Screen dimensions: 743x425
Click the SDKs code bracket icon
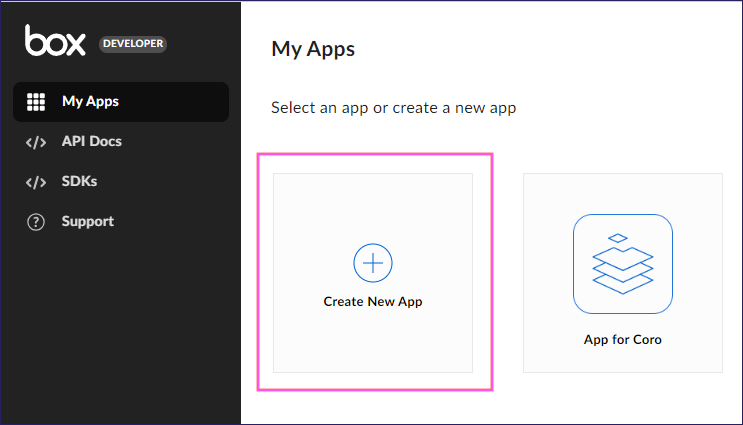pos(36,182)
